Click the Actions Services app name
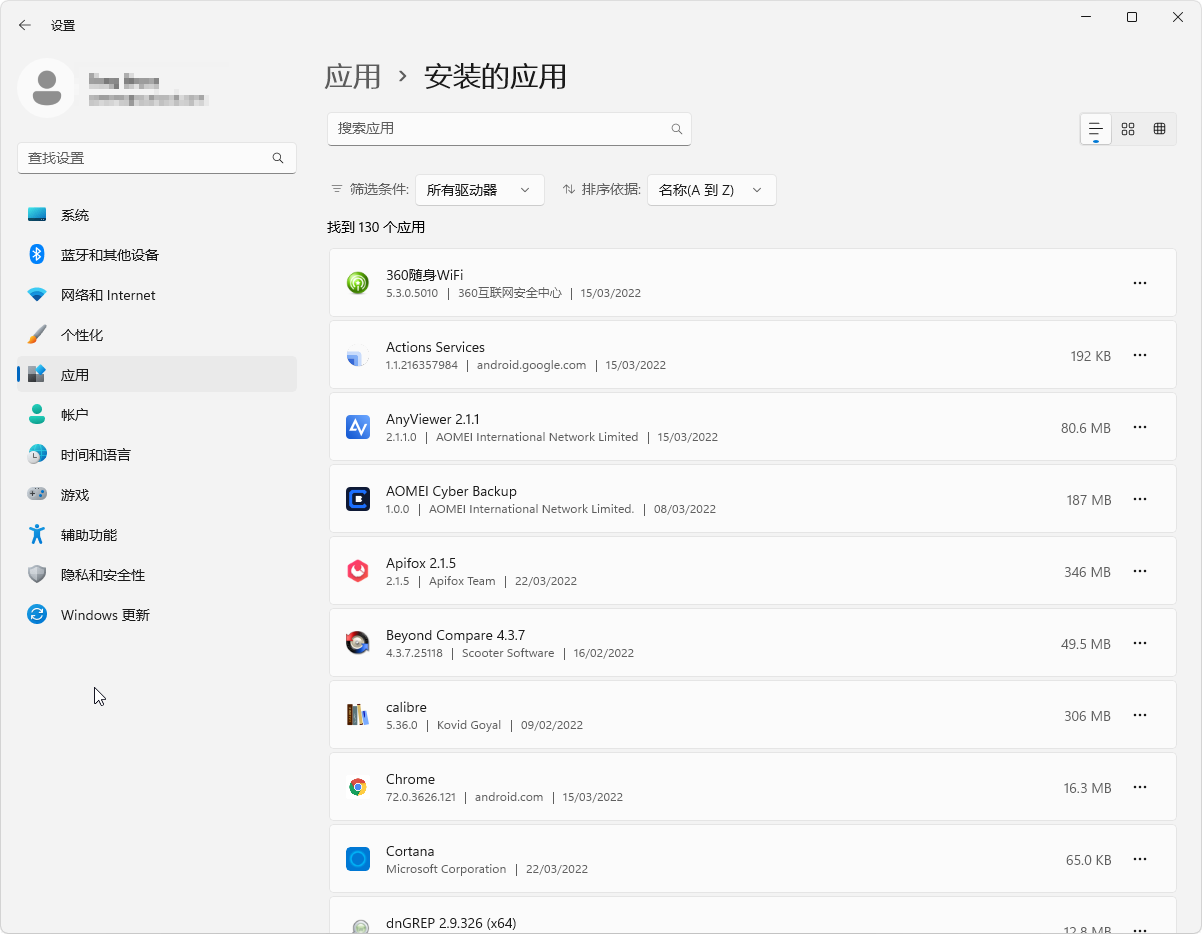 (435, 347)
